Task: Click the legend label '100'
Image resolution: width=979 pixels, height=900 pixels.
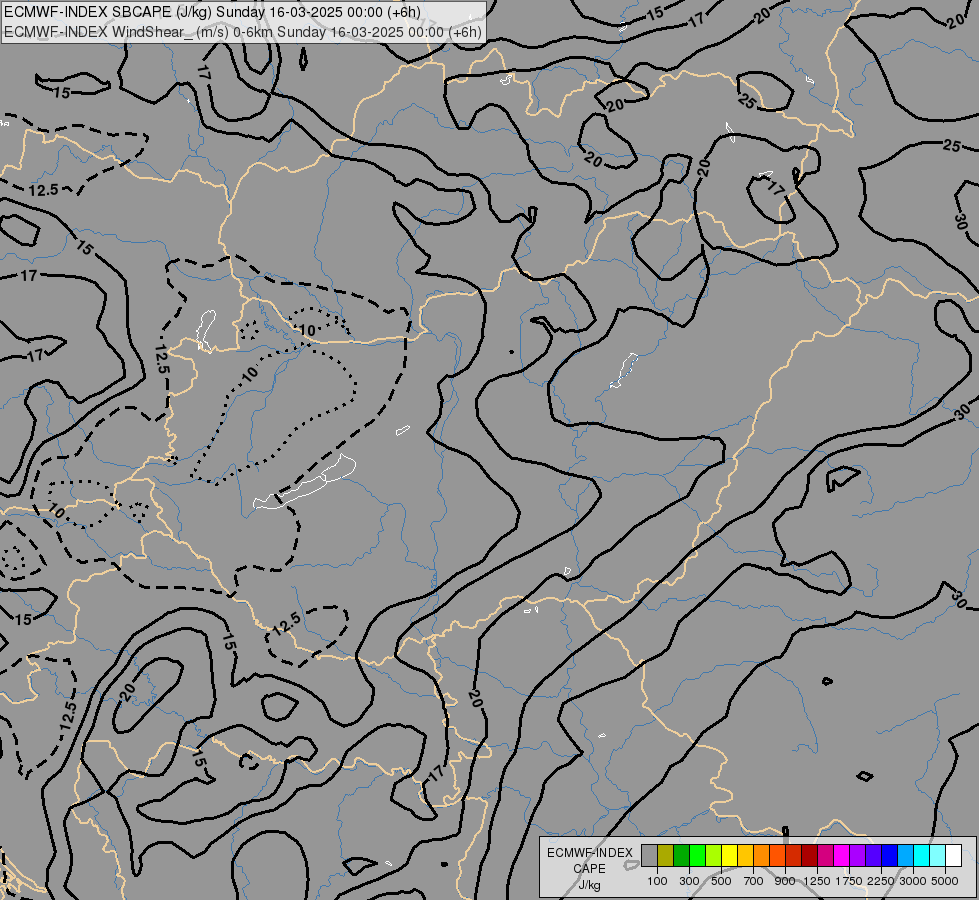Action: click(x=657, y=881)
